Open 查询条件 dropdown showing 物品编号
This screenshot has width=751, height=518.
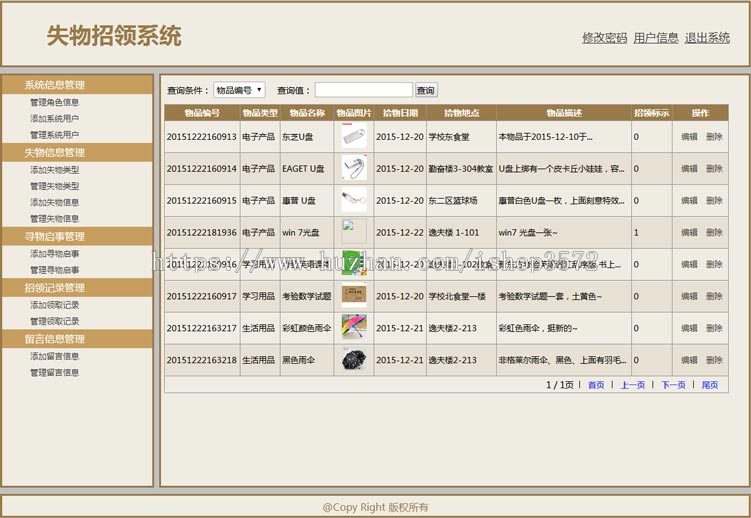click(x=239, y=90)
